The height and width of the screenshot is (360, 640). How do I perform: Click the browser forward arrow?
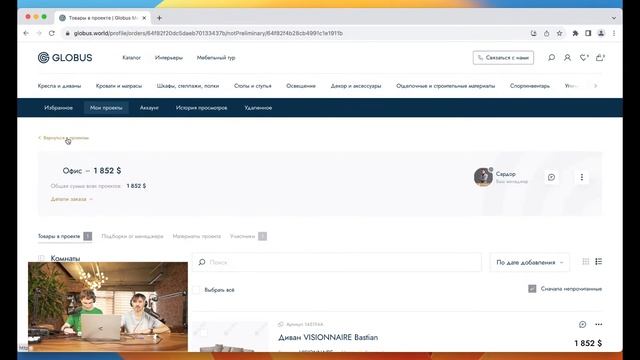[39, 33]
